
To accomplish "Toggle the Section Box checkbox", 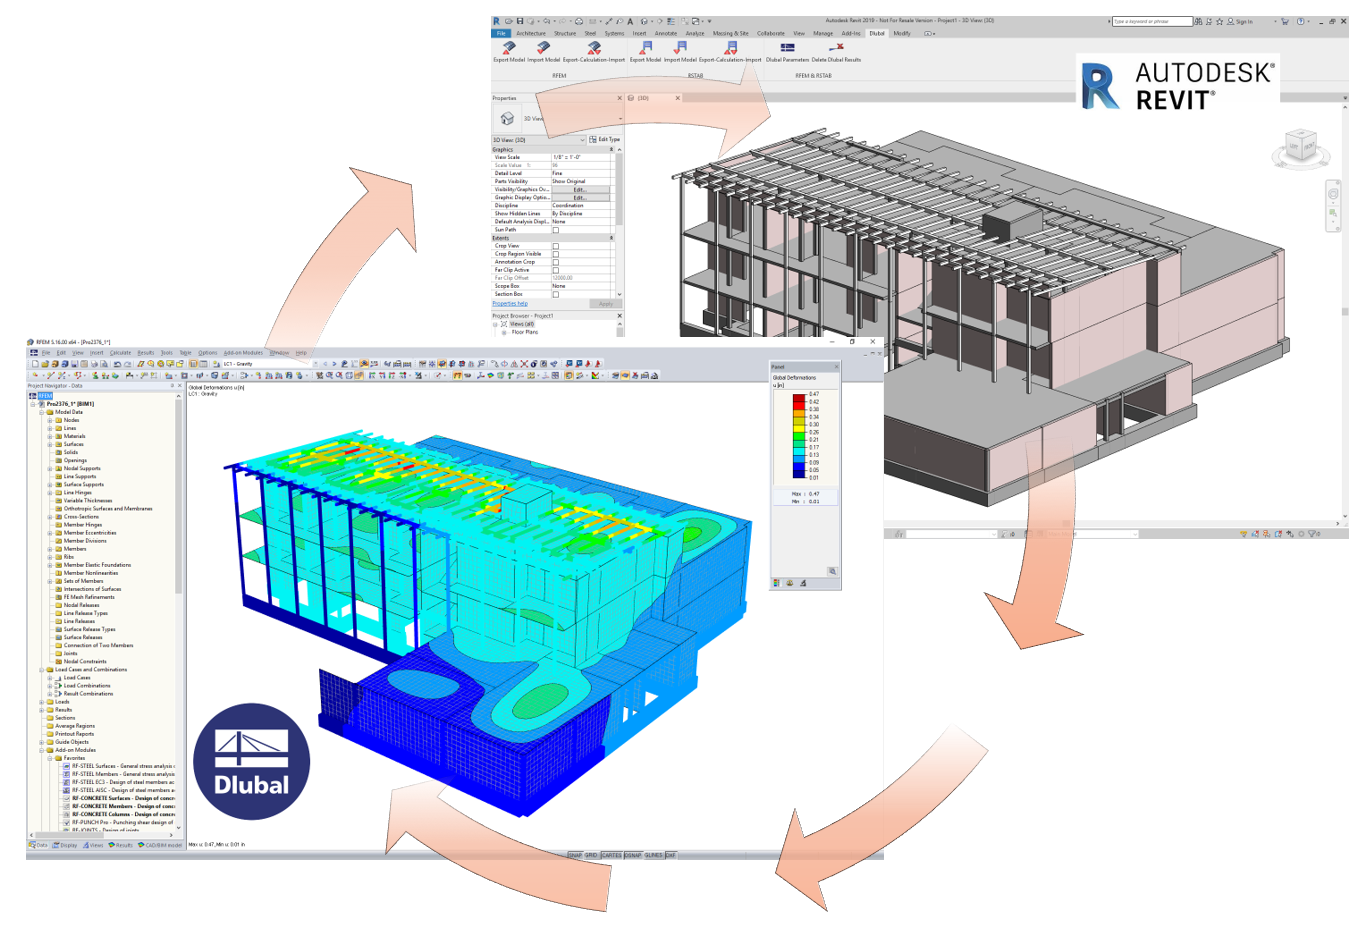I will [556, 294].
